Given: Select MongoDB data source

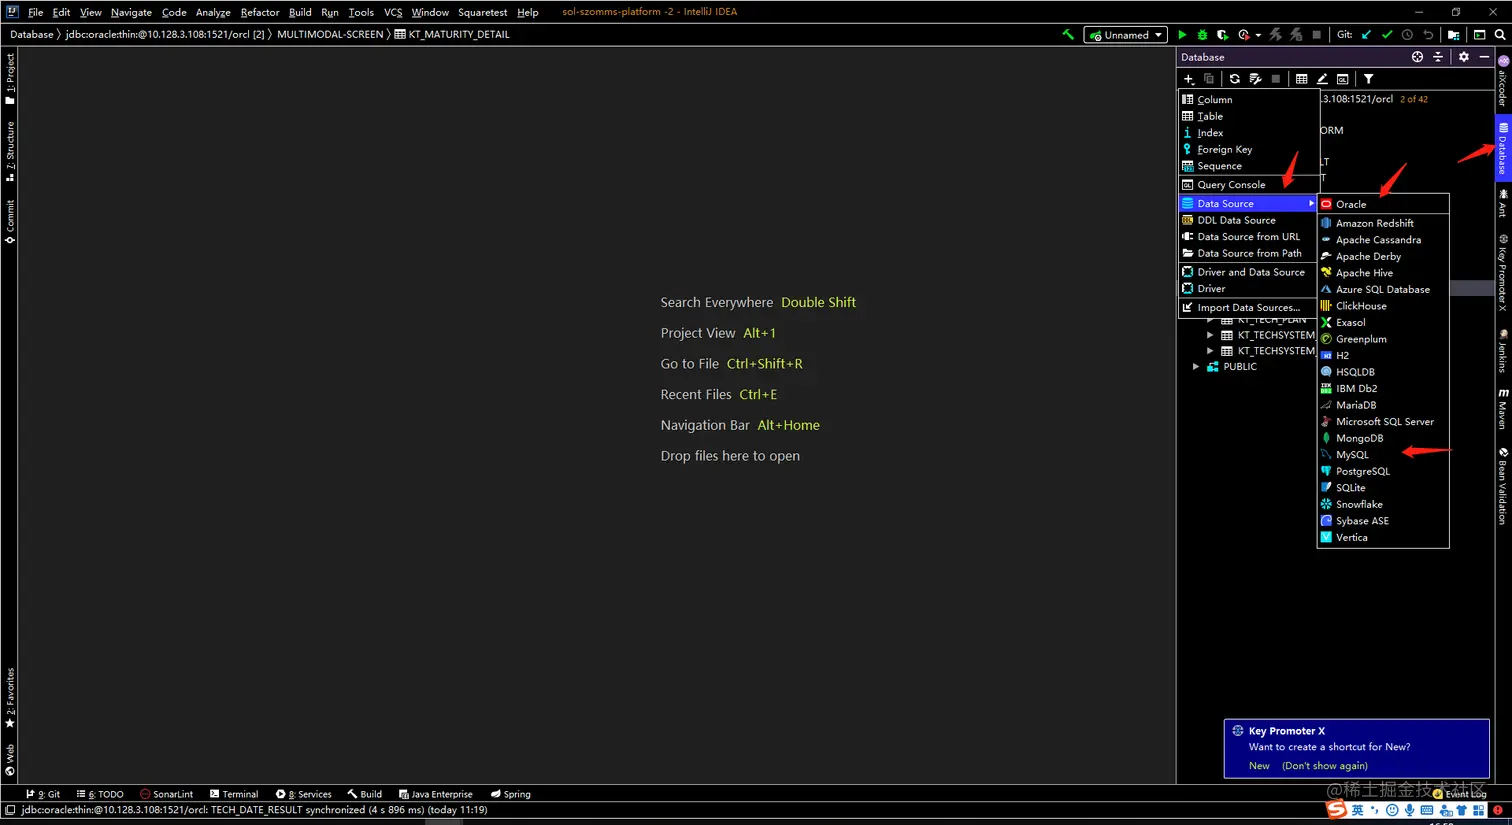Looking at the screenshot, I should click(x=1383, y=438).
